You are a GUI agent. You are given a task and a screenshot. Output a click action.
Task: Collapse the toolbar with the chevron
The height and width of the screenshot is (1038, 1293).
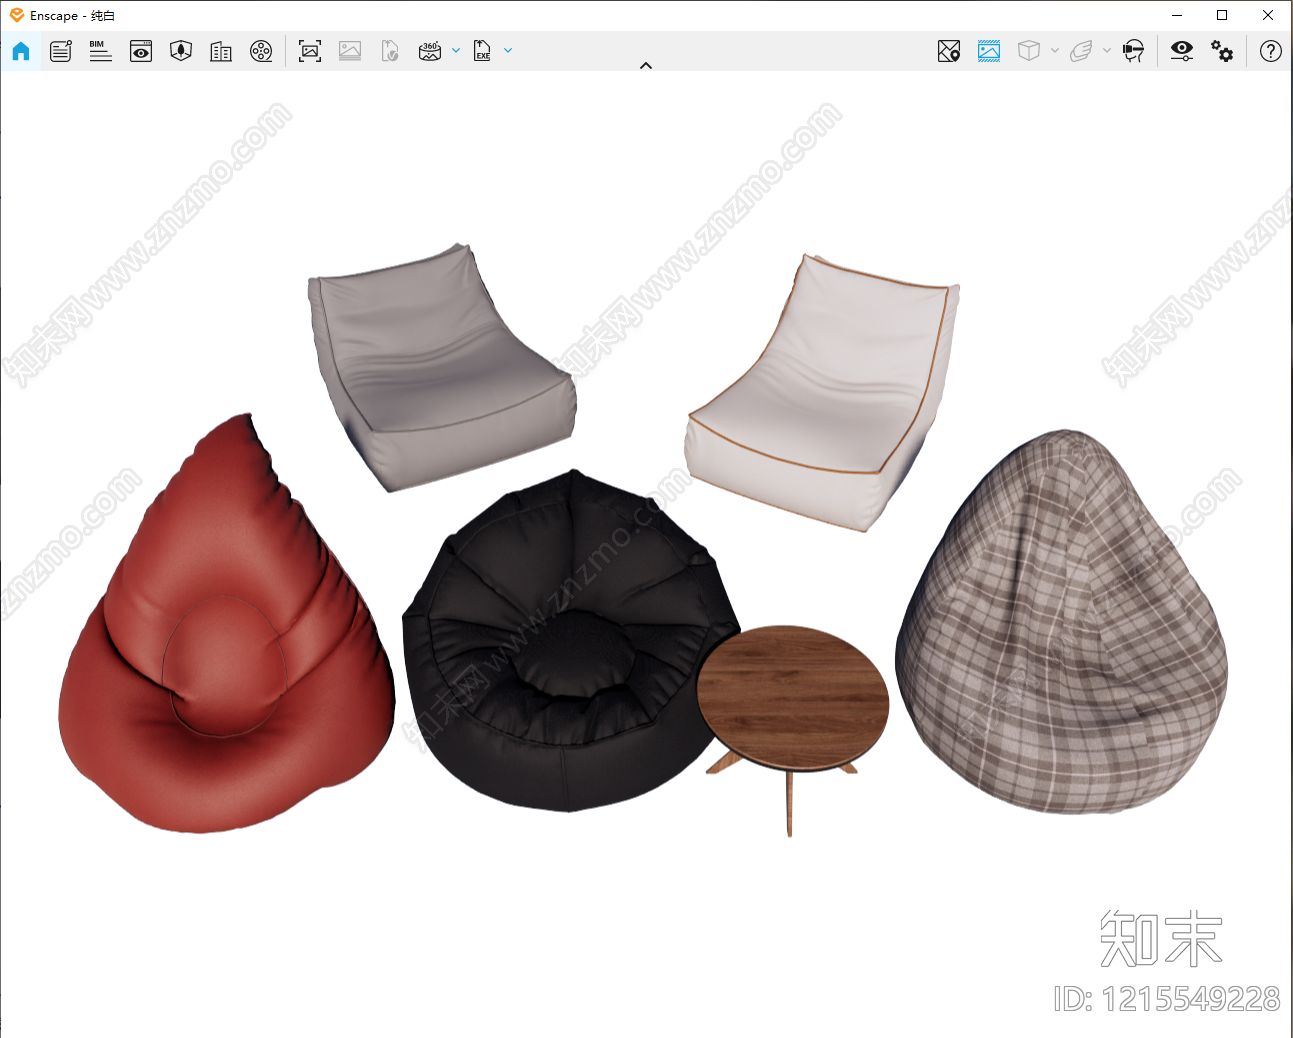point(646,65)
